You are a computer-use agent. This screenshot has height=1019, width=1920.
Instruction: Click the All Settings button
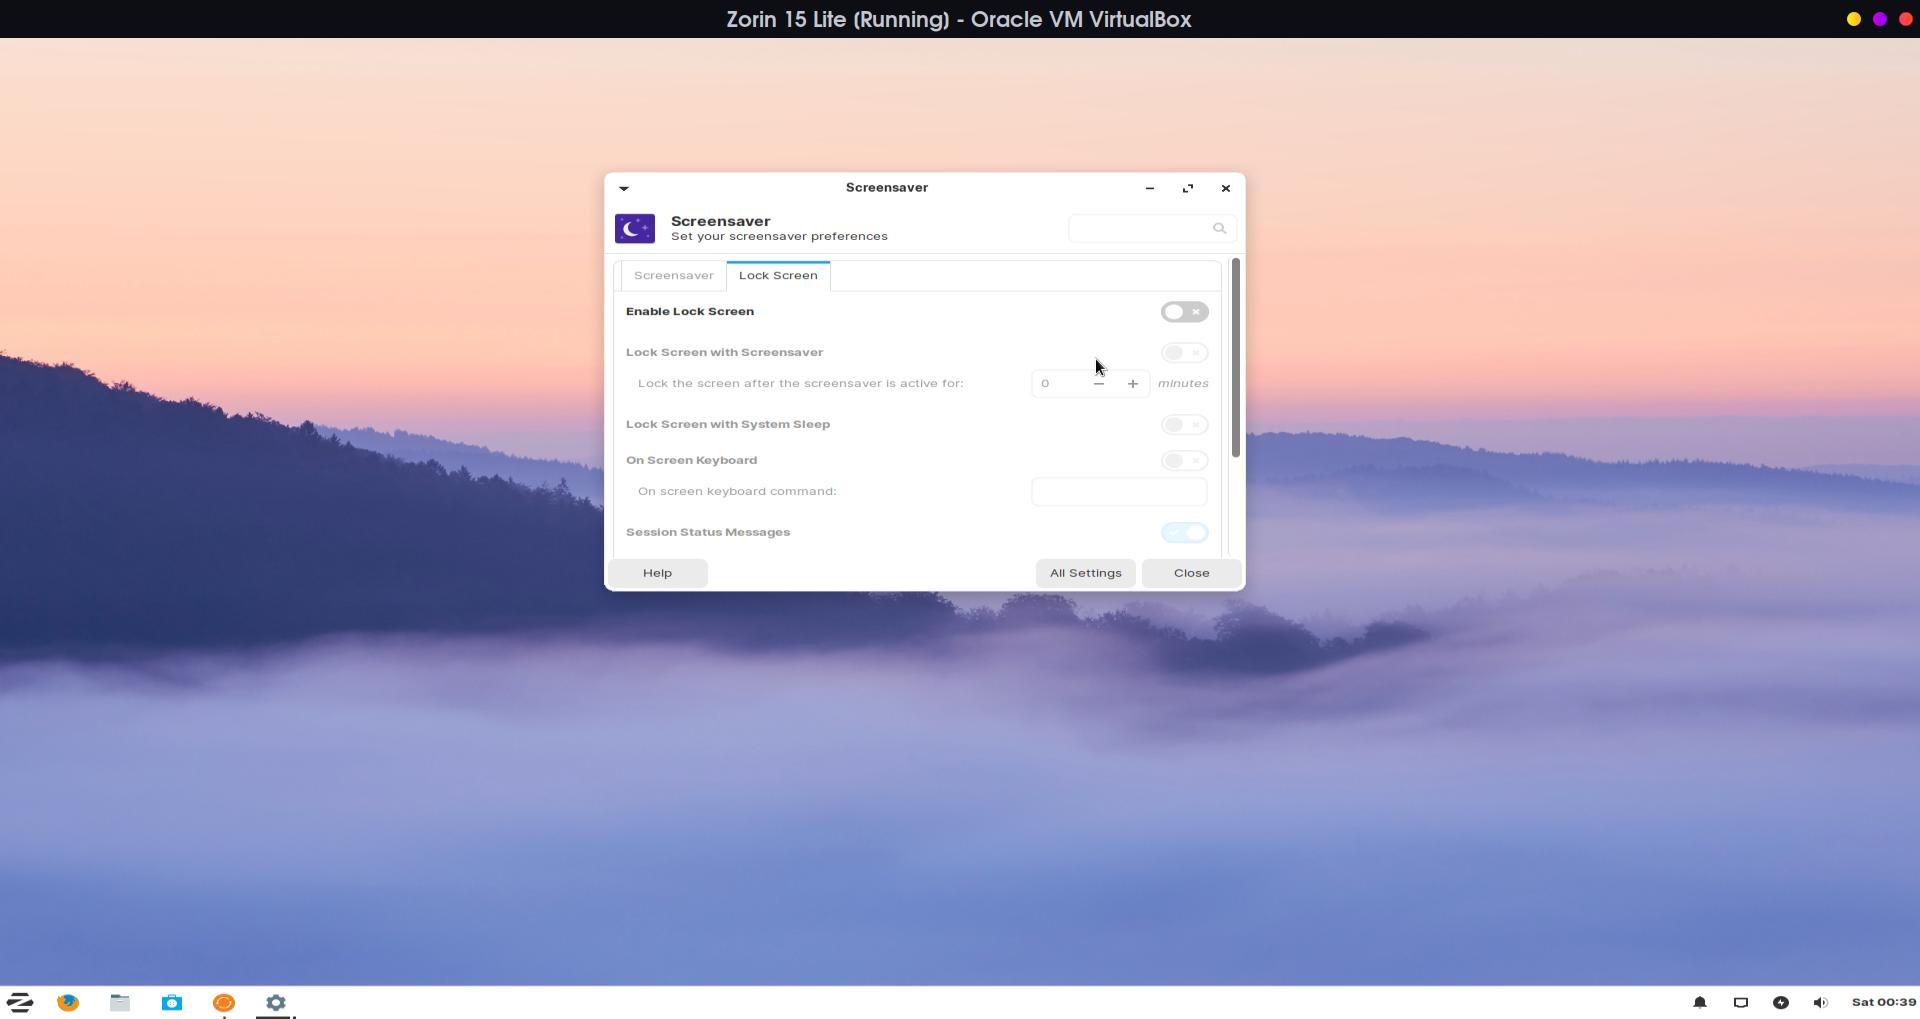[1085, 573]
